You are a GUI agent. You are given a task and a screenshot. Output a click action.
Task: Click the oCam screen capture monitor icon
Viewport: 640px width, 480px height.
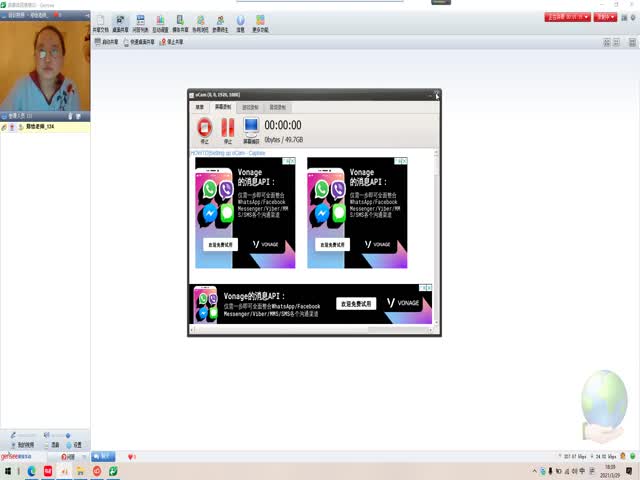(x=251, y=127)
